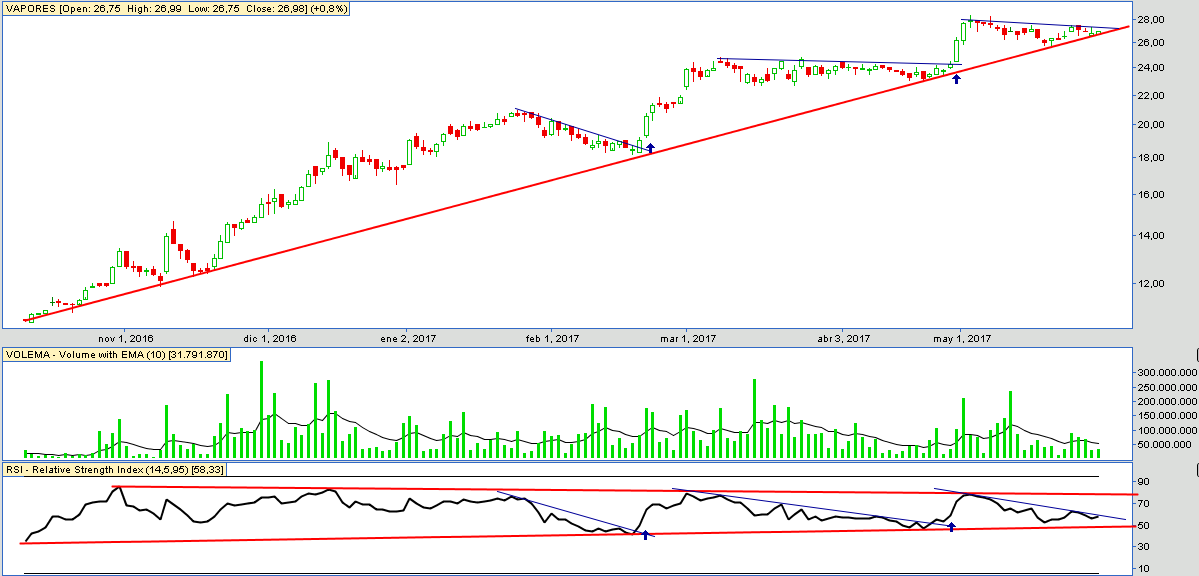Click the 300.000.000 volume axis label
The height and width of the screenshot is (576, 1199).
click(x=1167, y=373)
